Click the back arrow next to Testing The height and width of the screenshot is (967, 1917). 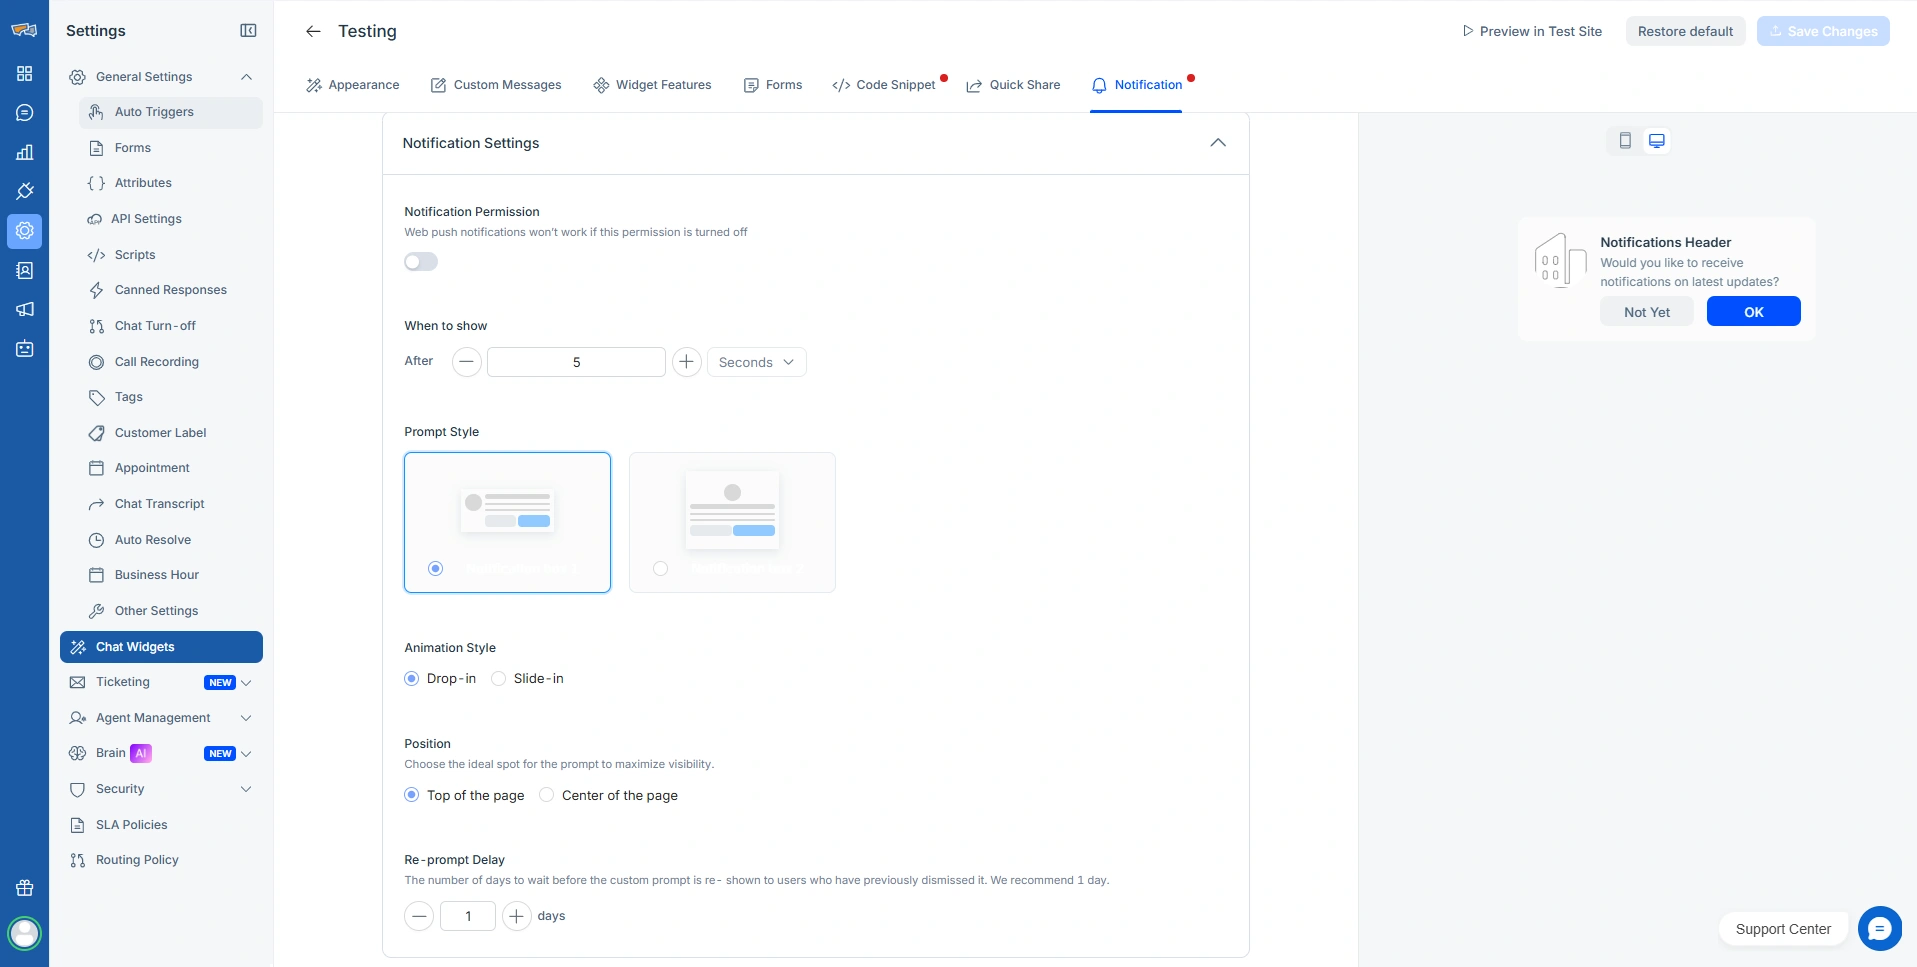313,31
